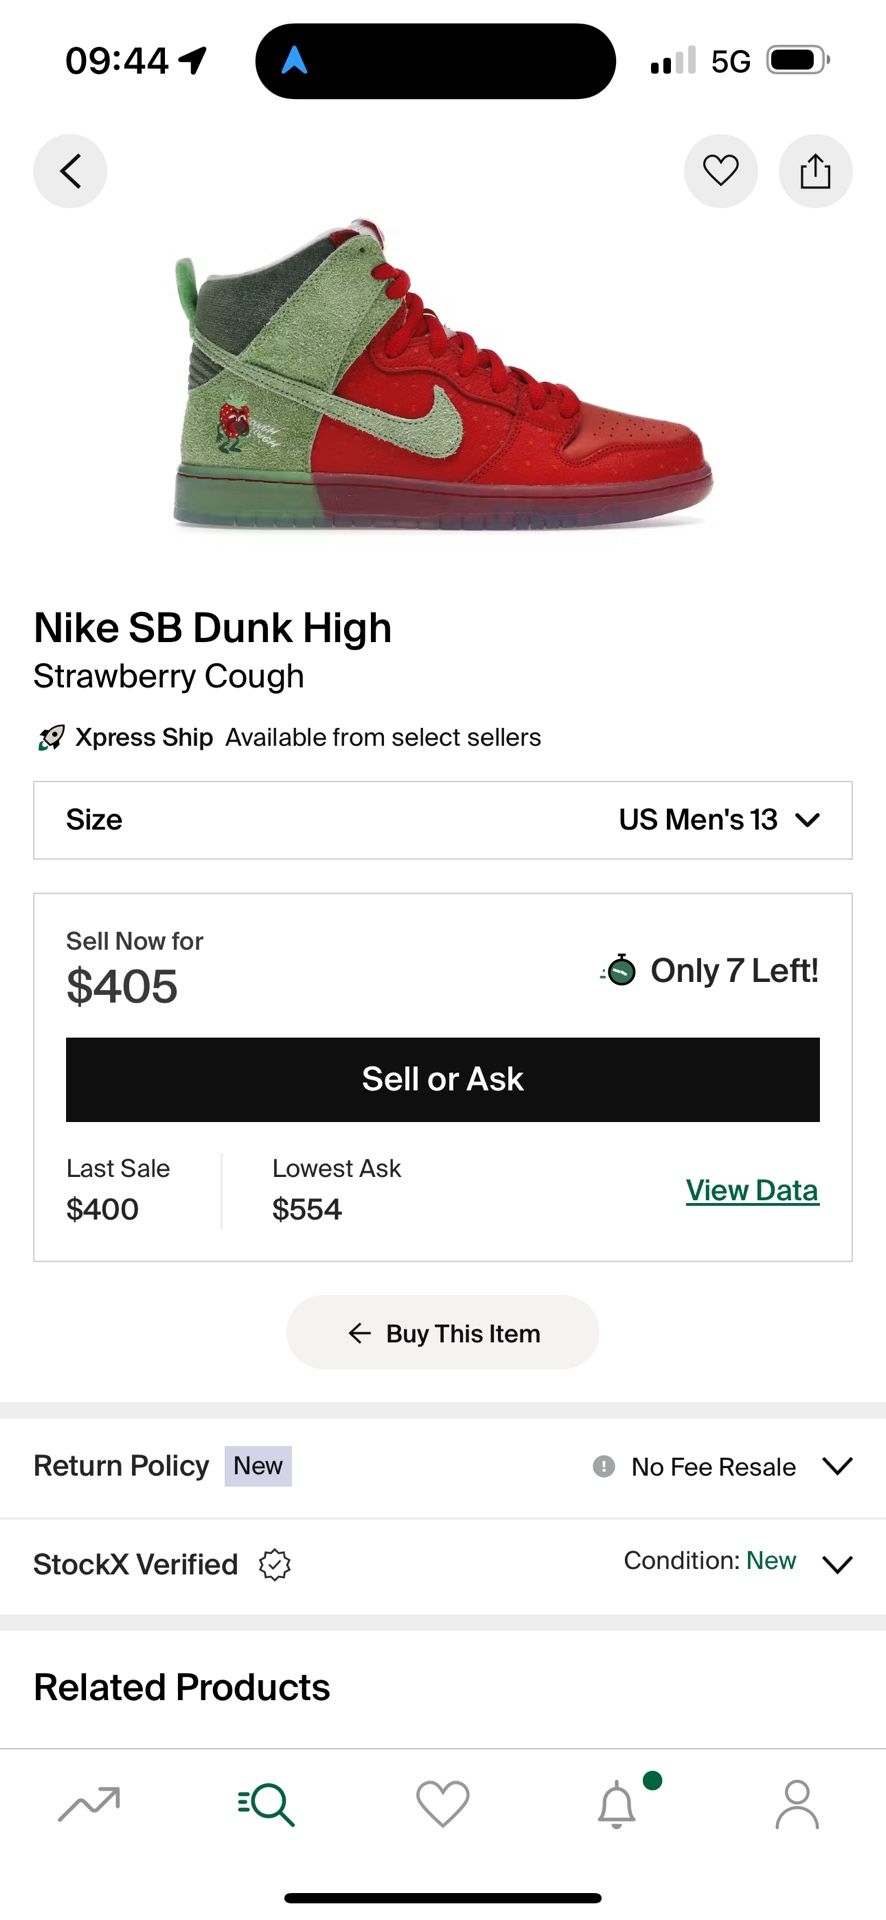Open the trending tab in bottom bar
Image resolution: width=886 pixels, height=1920 pixels.
click(89, 1803)
